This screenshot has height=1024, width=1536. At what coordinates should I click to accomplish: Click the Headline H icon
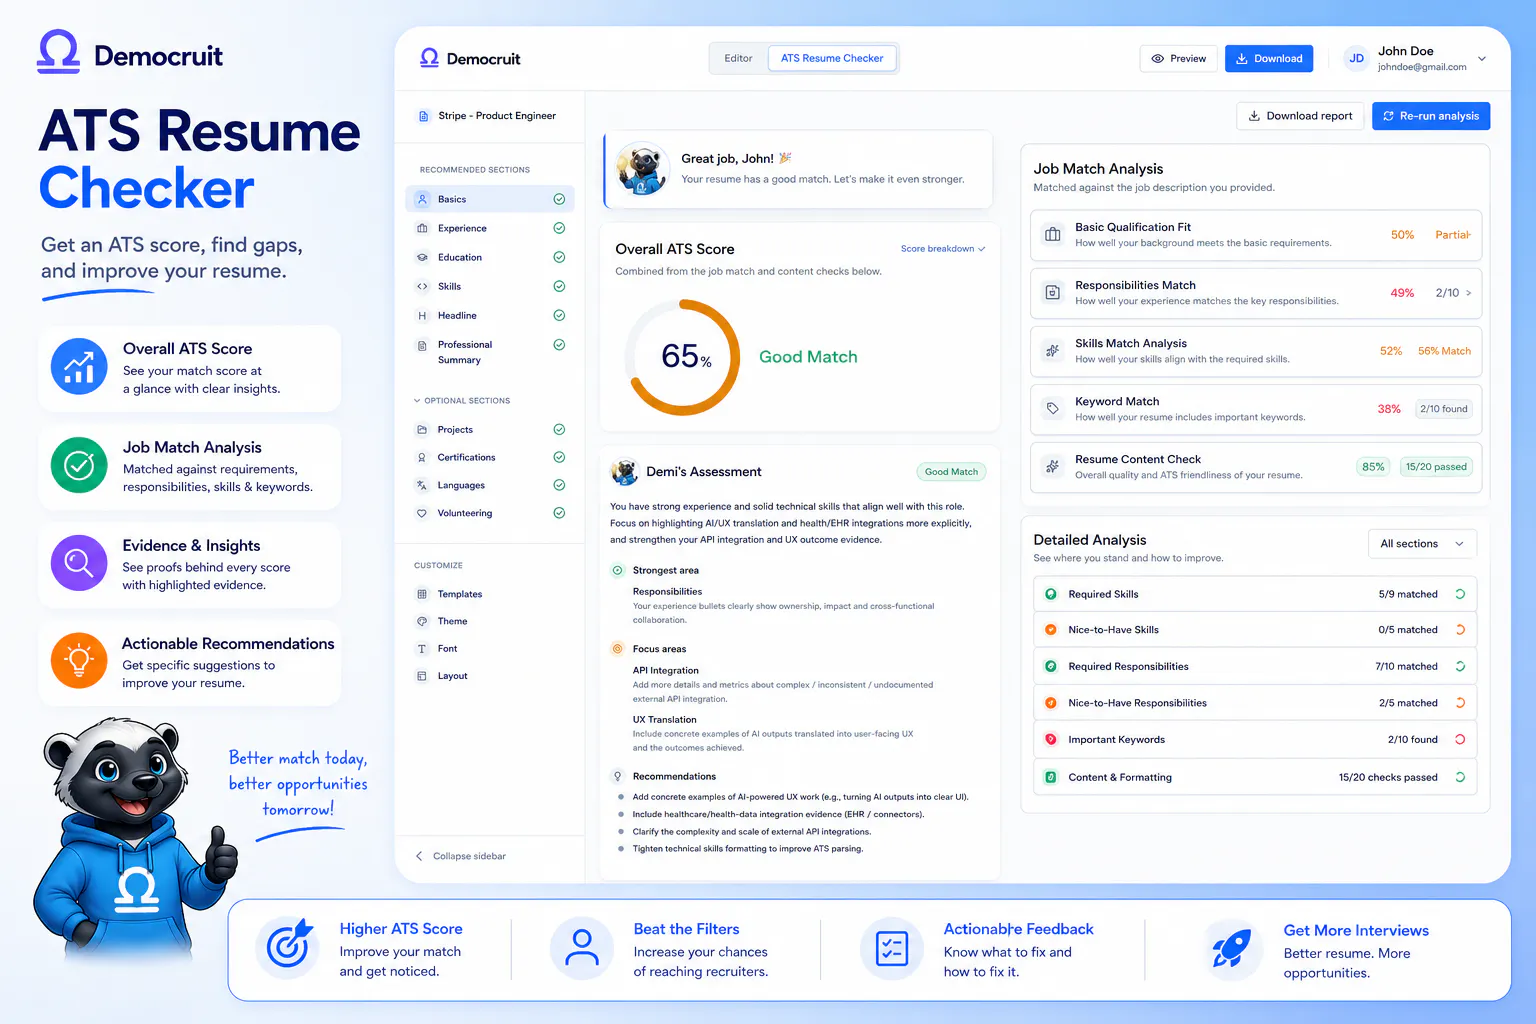pos(422,315)
